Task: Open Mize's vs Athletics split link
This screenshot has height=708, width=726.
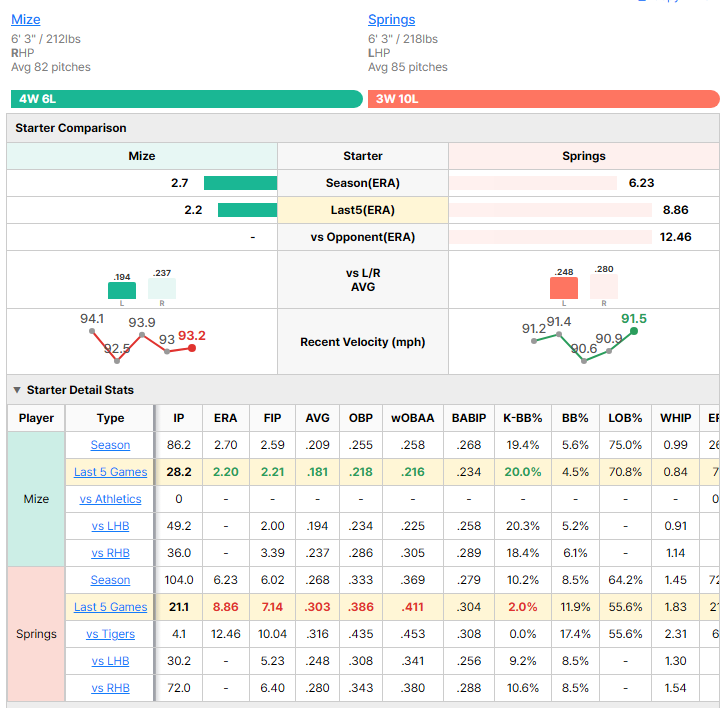Action: pyautogui.click(x=110, y=499)
